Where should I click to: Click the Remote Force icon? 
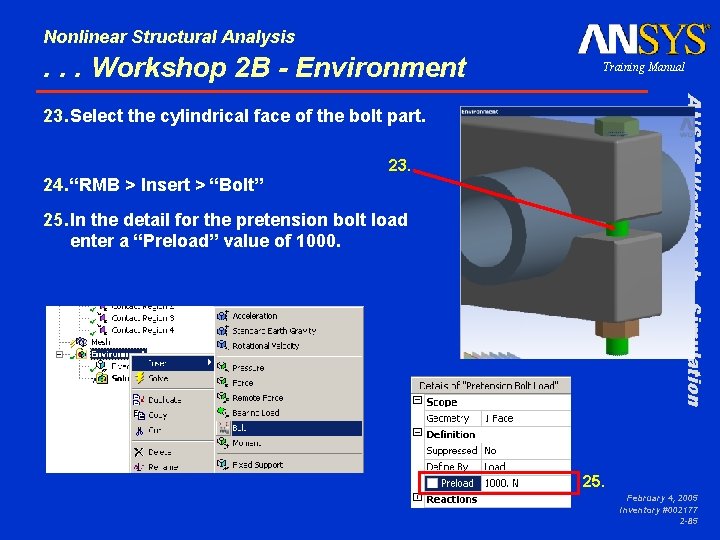tap(223, 397)
